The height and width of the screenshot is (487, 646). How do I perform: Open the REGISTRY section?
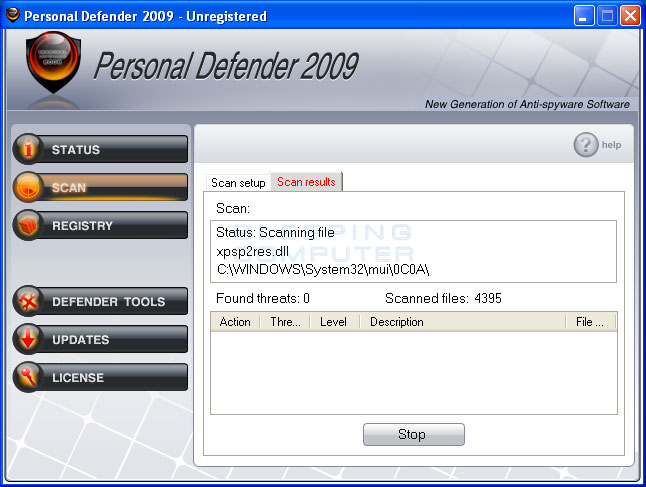coord(100,225)
